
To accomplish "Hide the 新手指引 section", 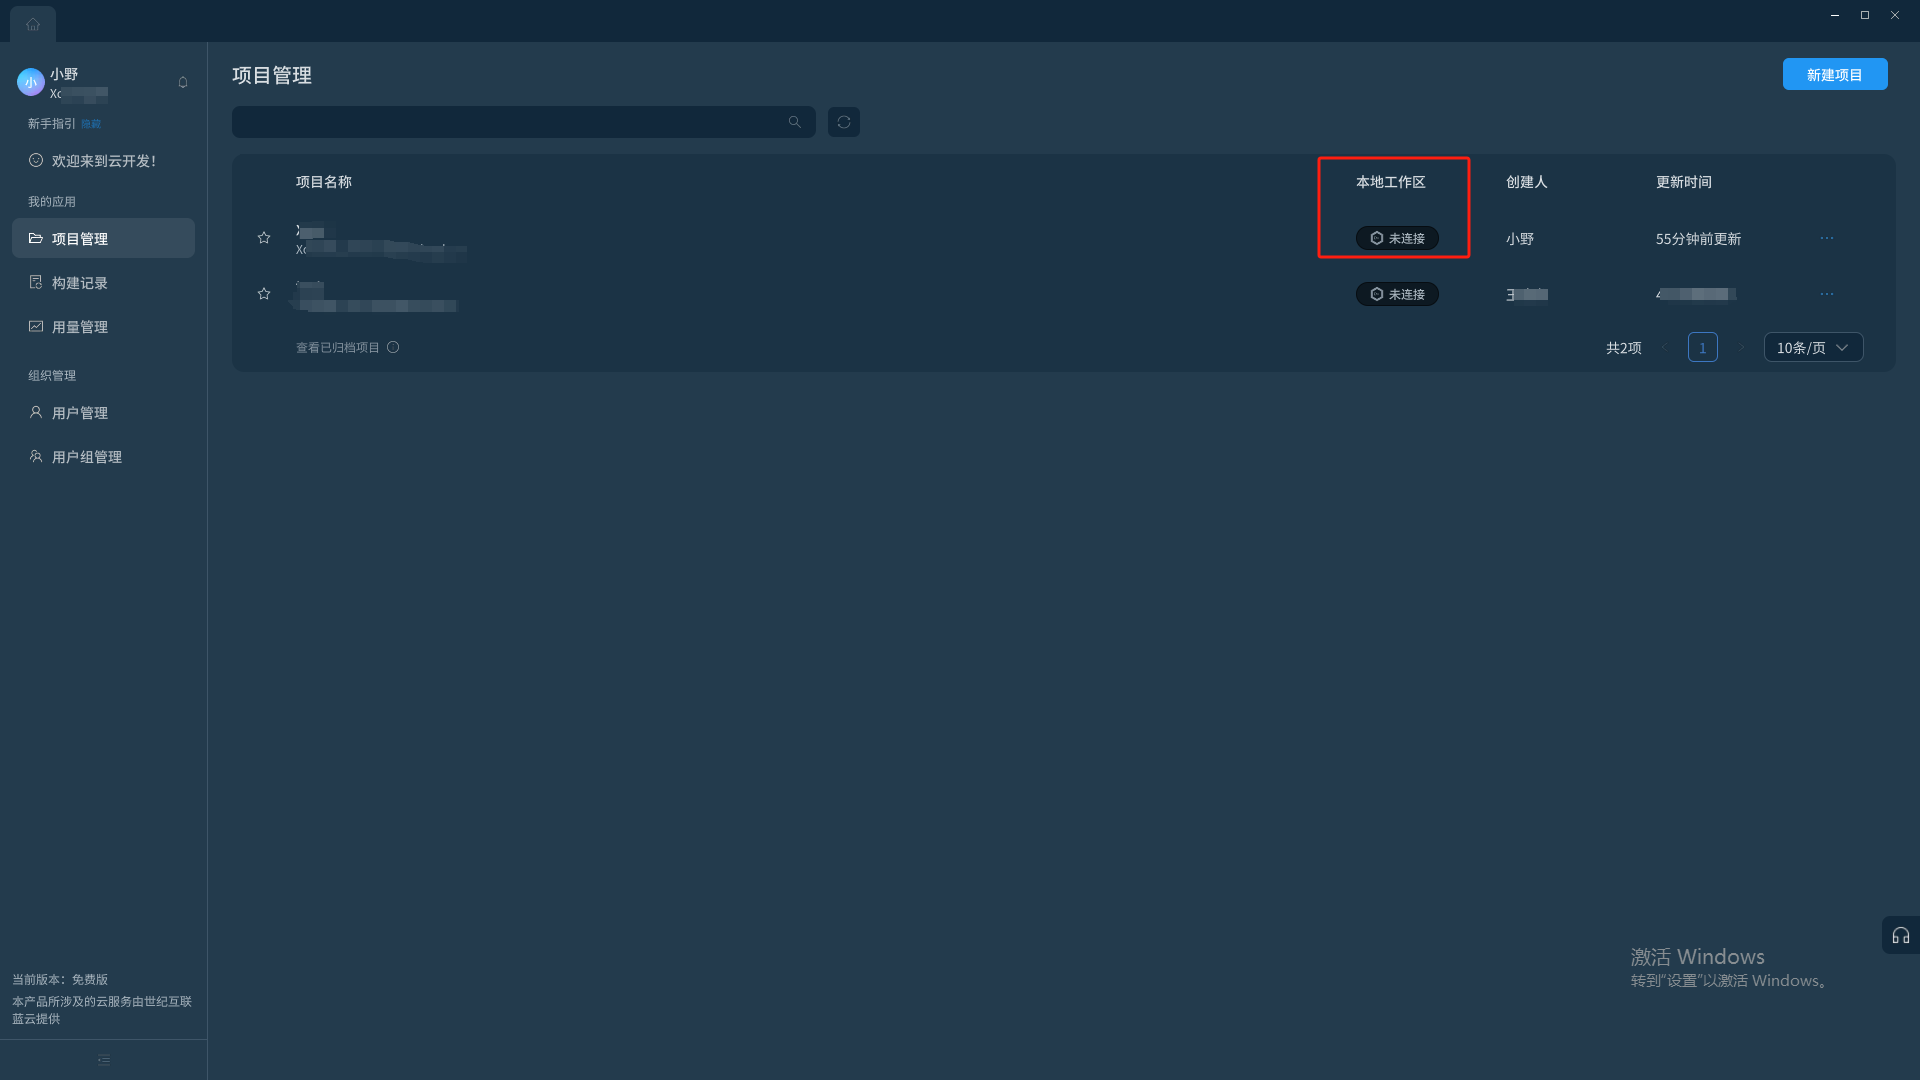I will point(91,124).
